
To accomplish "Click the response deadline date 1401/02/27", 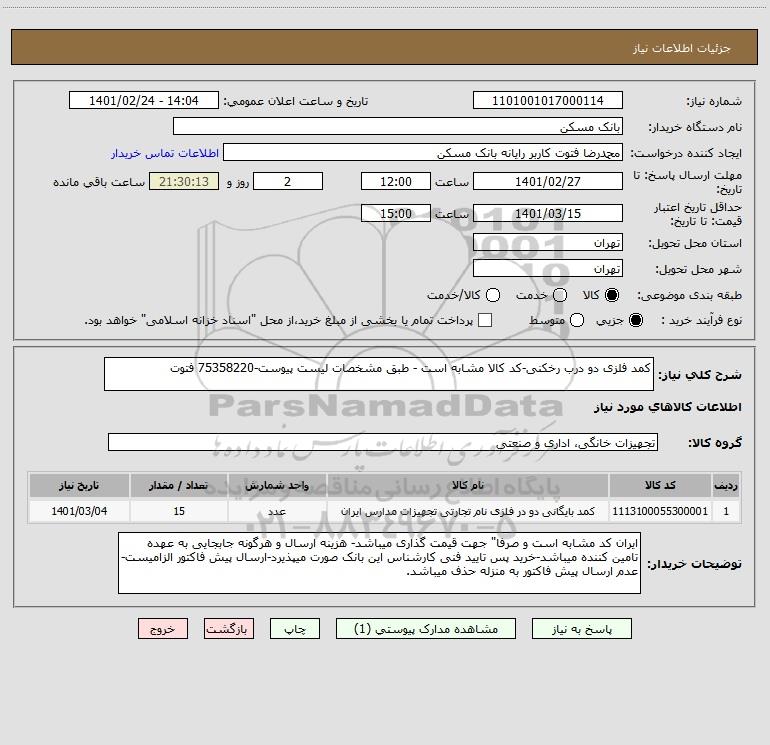I will tap(548, 181).
